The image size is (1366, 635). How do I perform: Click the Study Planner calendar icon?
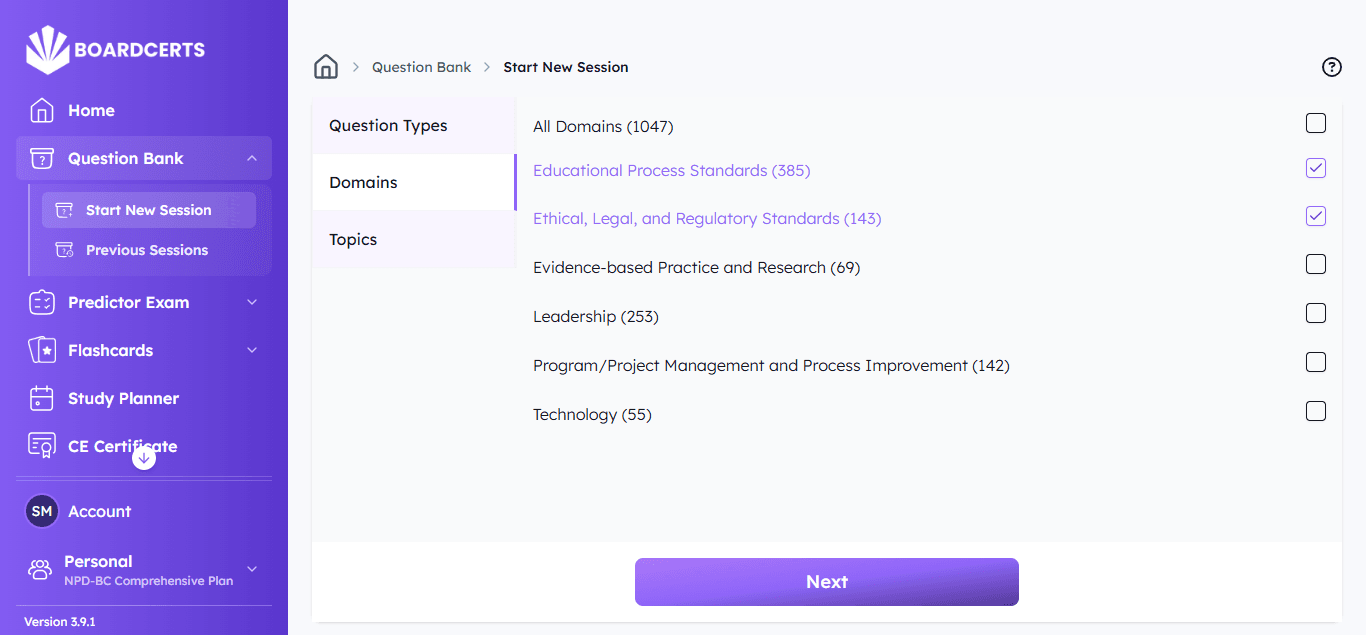point(42,398)
